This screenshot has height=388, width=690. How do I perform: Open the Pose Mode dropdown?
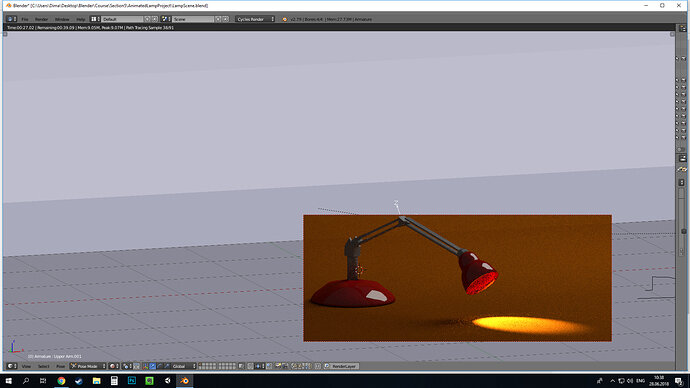88,366
